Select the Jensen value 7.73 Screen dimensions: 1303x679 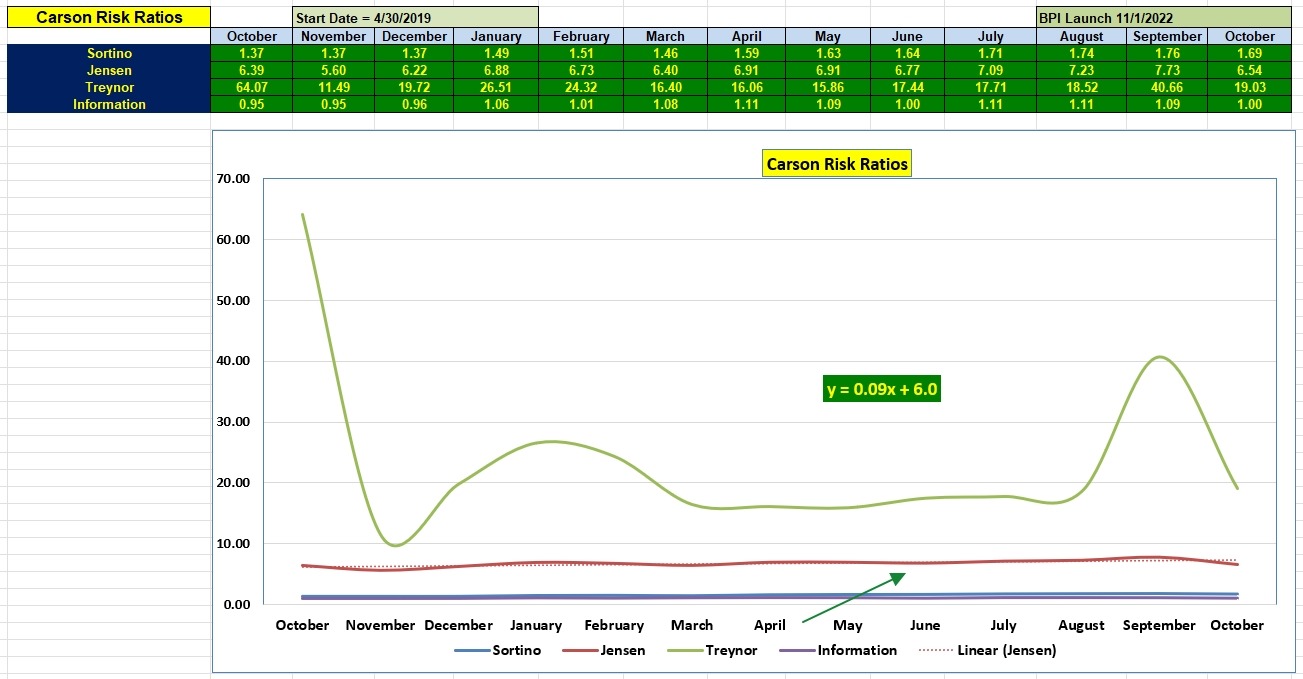coord(1167,70)
